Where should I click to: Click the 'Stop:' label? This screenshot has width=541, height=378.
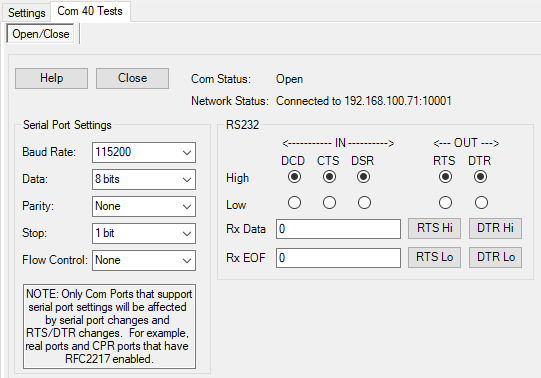click(34, 233)
